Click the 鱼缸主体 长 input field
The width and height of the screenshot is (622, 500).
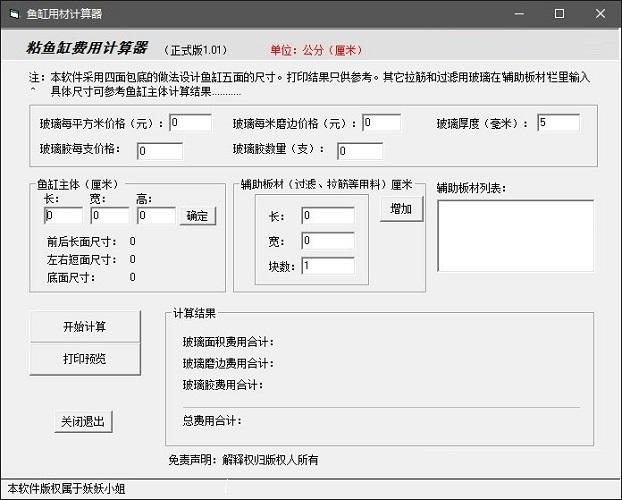tap(64, 215)
